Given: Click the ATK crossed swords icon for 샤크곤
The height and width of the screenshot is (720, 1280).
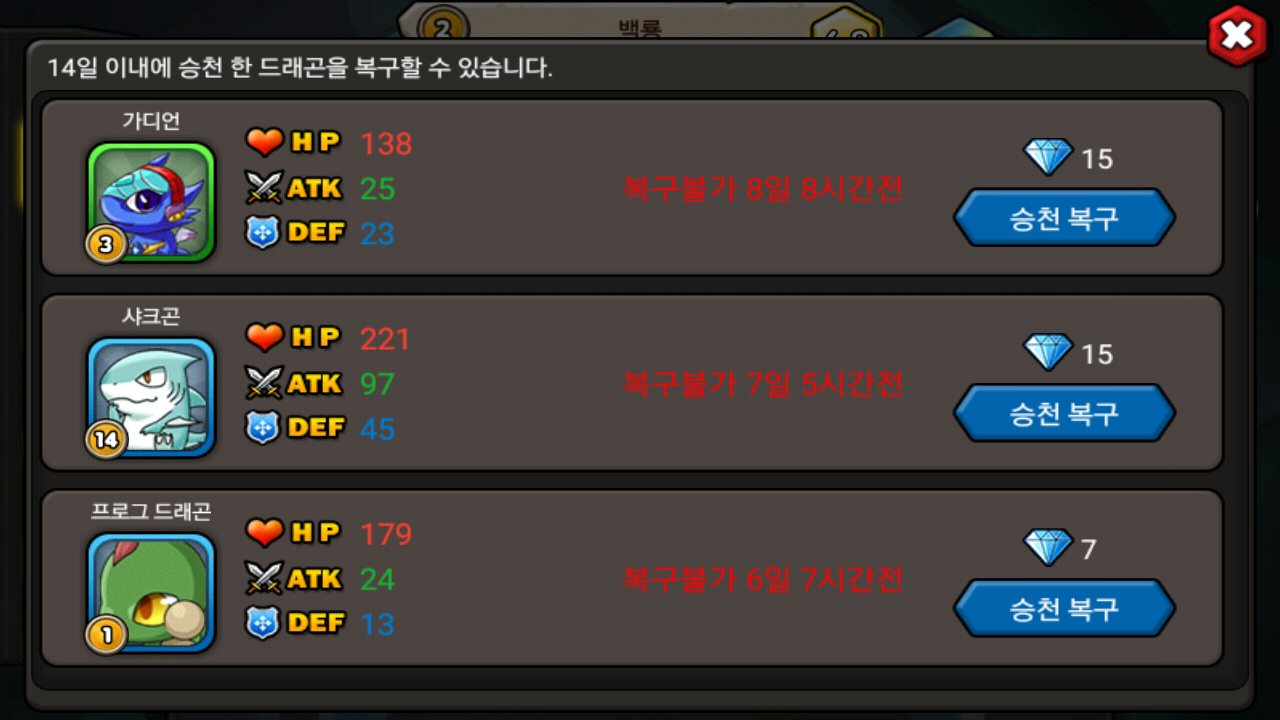Looking at the screenshot, I should [265, 382].
